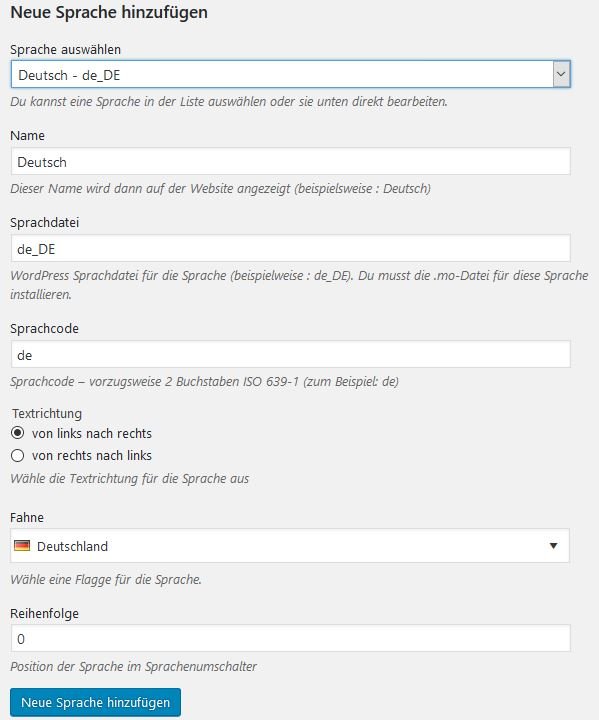Focus the Name input field
This screenshot has width=599, height=720.
(290, 162)
